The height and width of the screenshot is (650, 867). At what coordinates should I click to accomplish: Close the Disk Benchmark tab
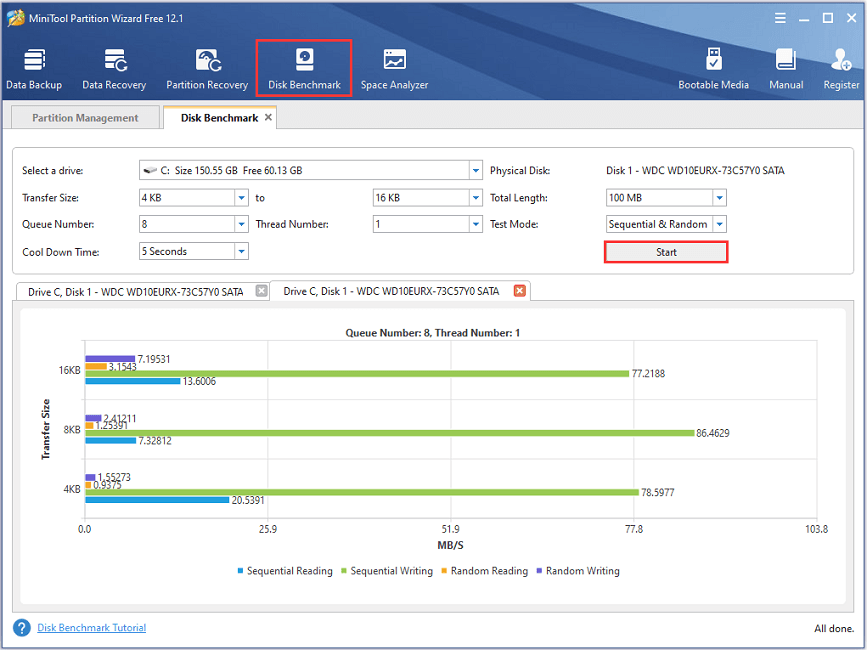coord(268,117)
